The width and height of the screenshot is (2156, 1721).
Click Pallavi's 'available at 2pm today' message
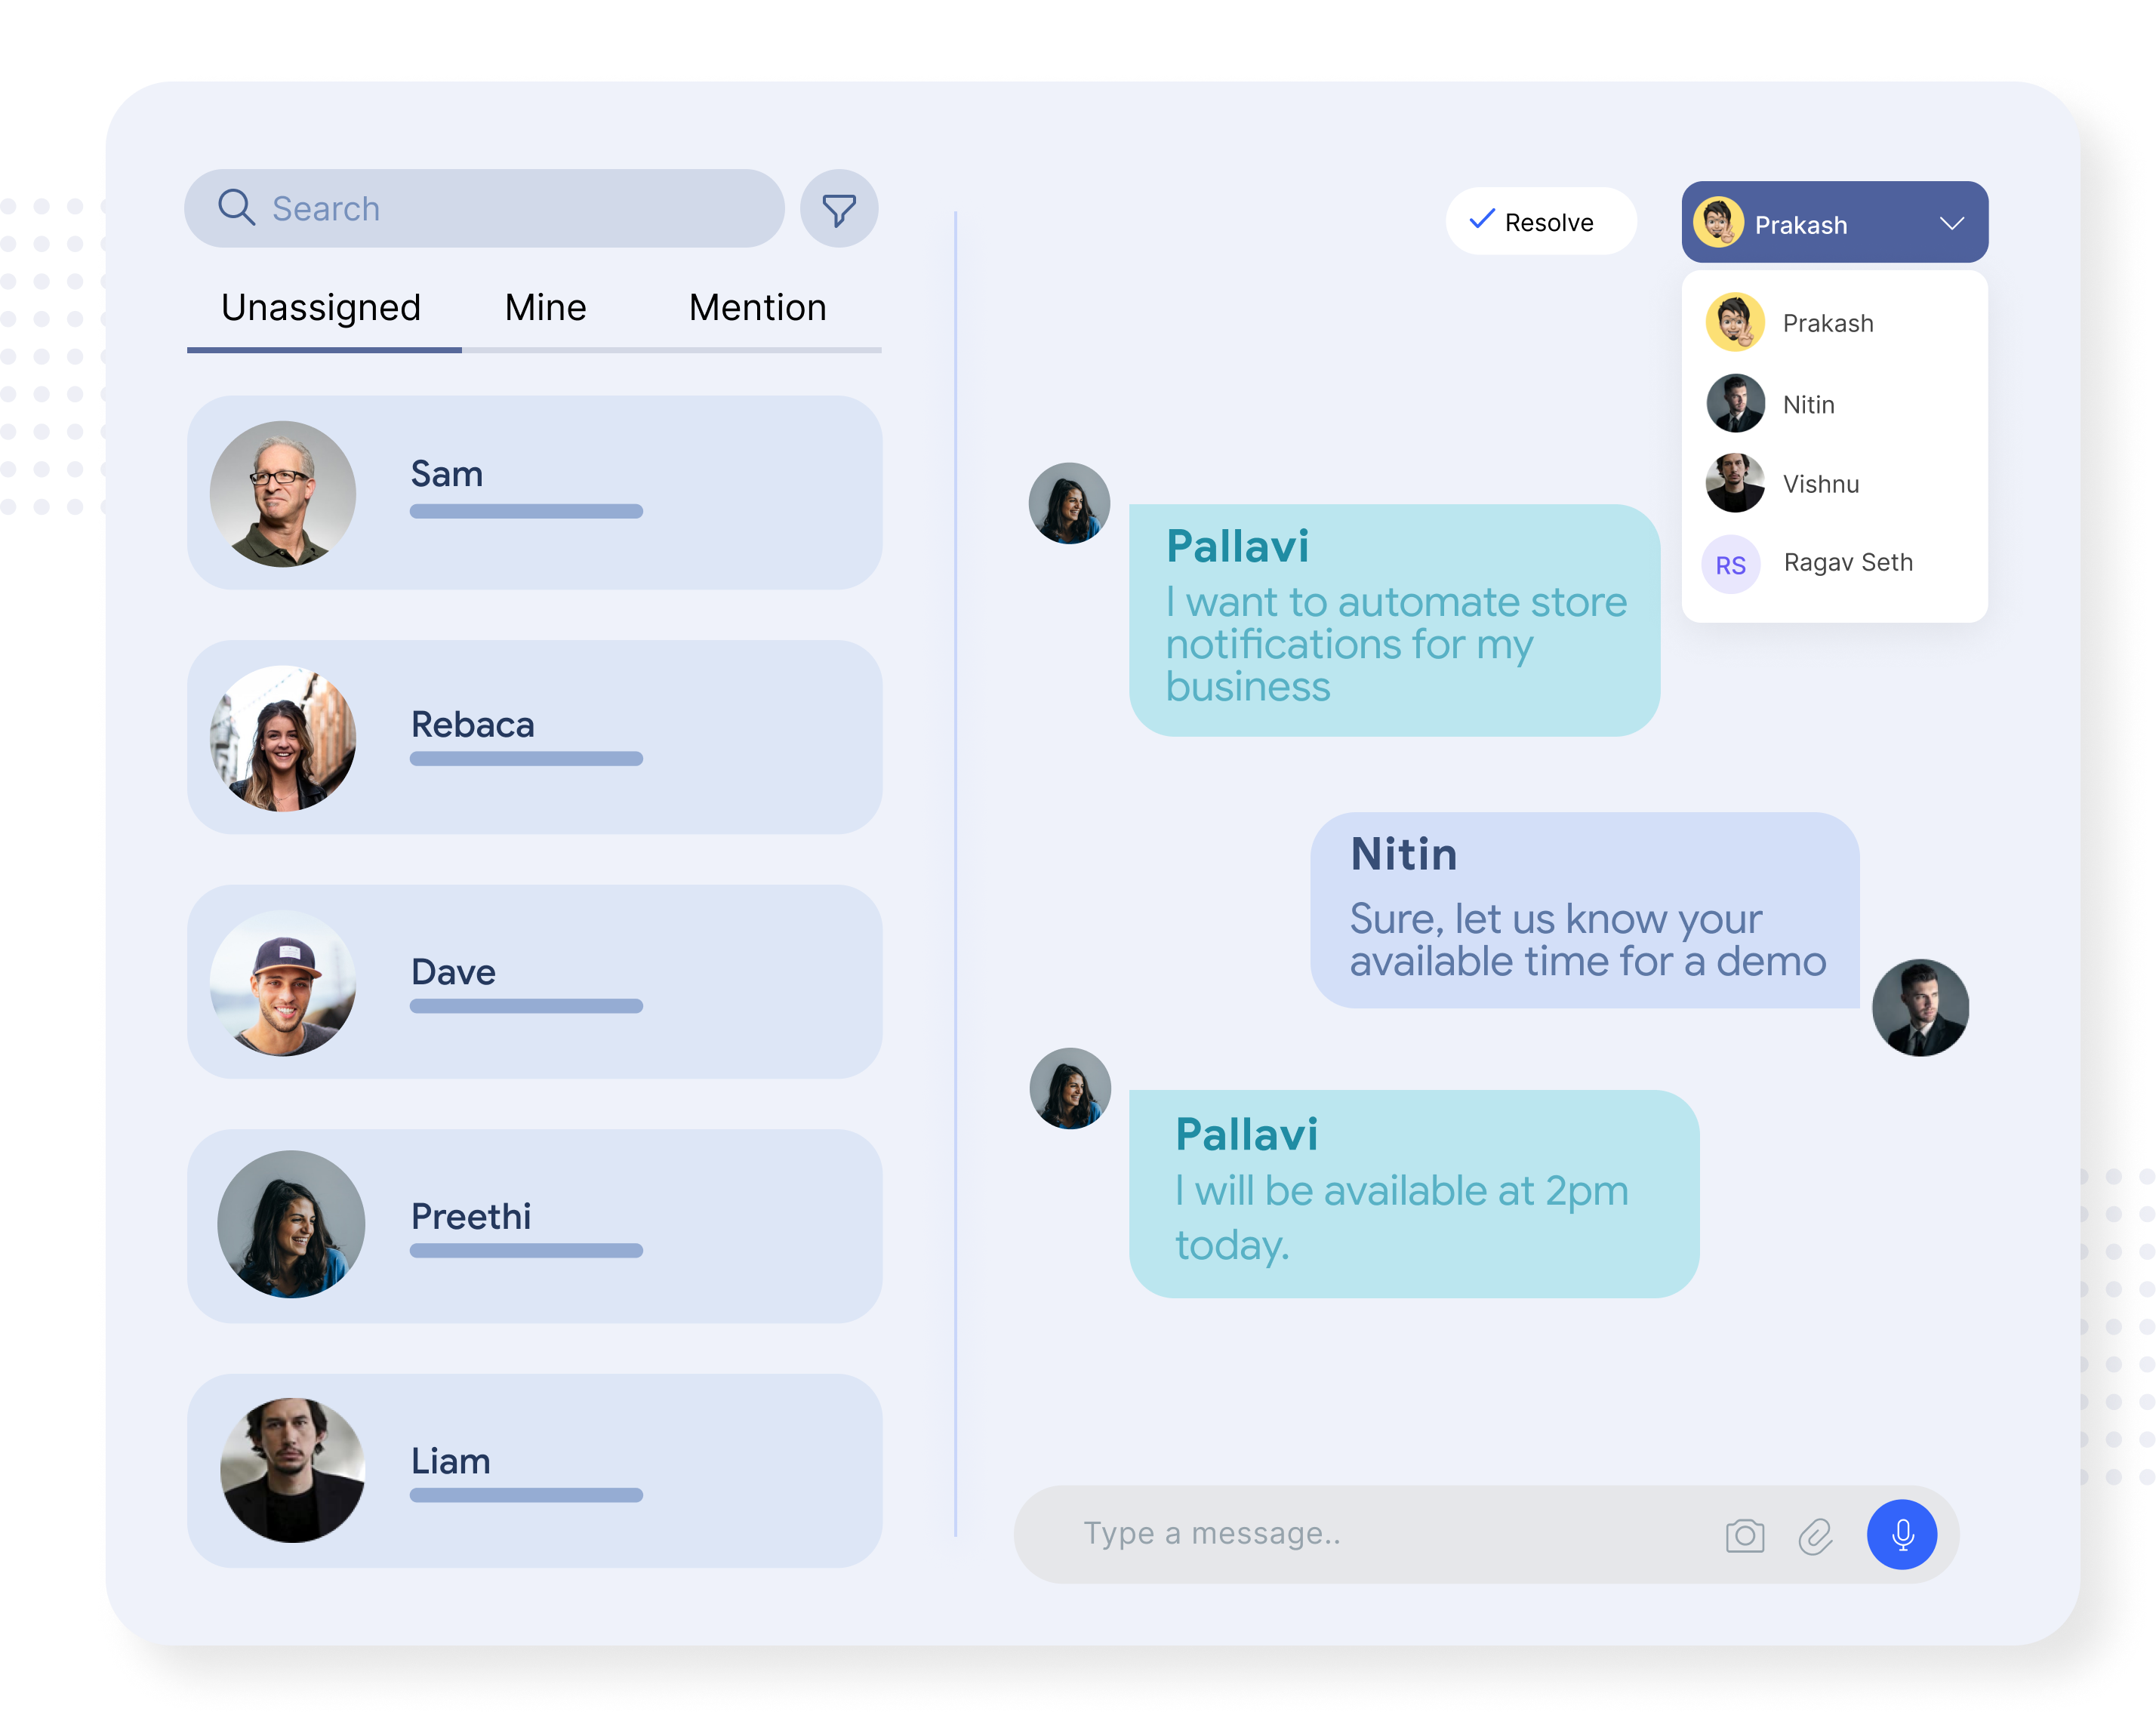[x=1414, y=1194]
